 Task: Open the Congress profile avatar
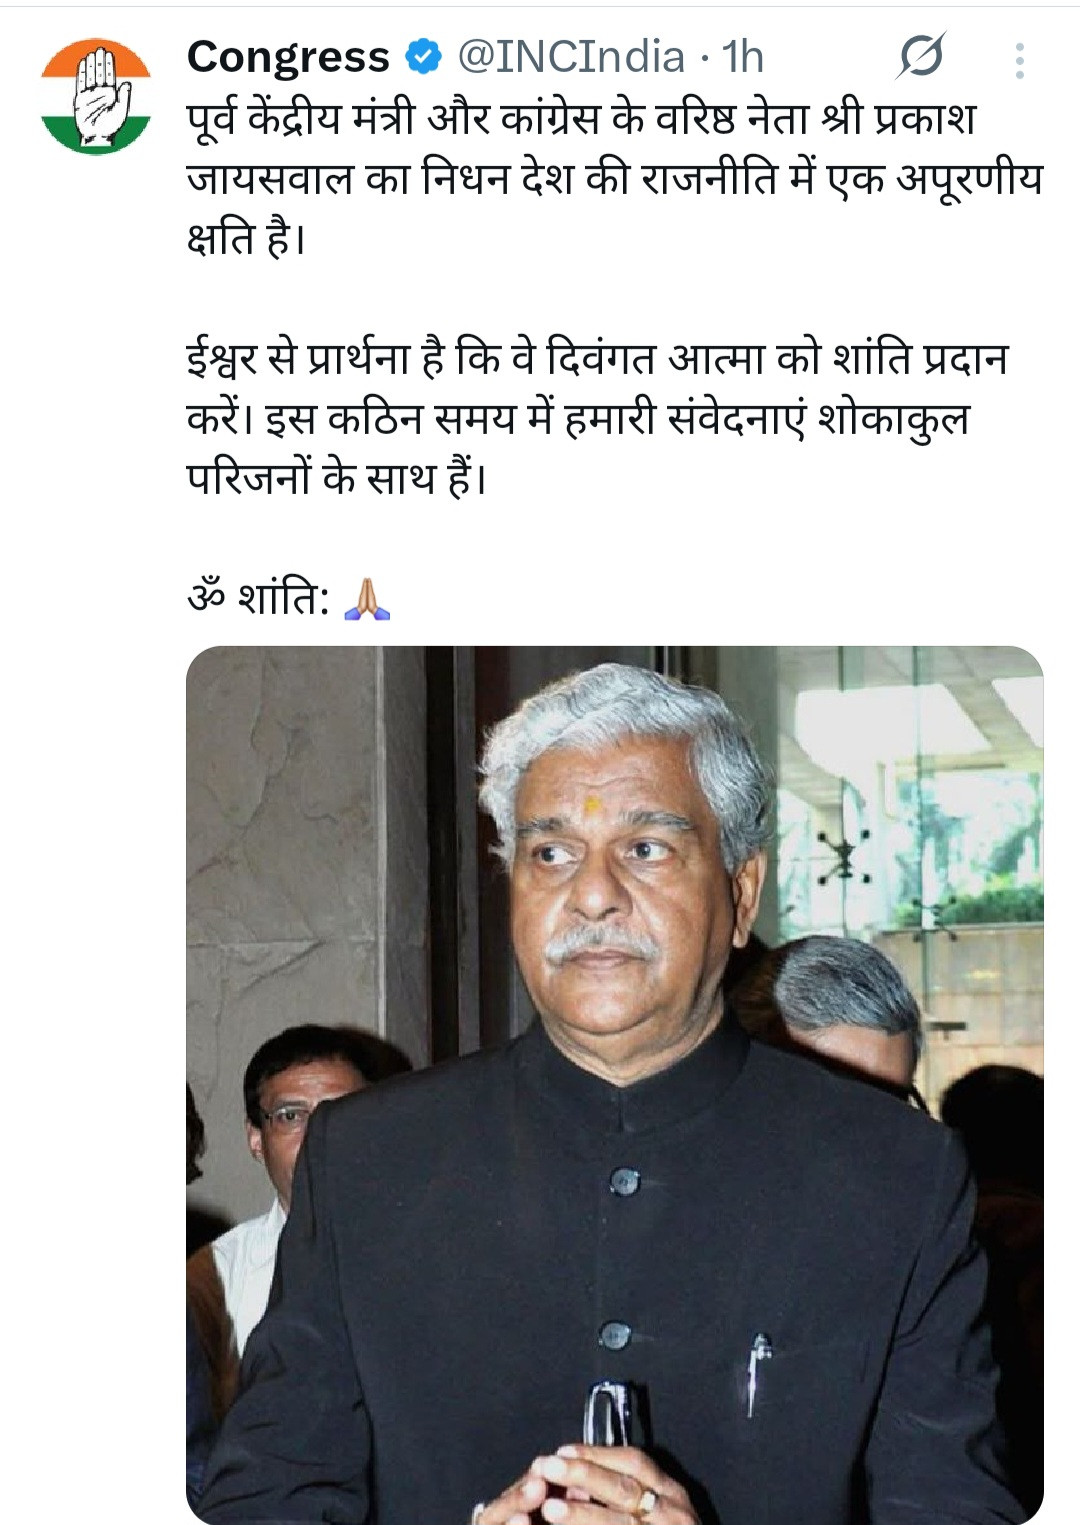click(96, 96)
